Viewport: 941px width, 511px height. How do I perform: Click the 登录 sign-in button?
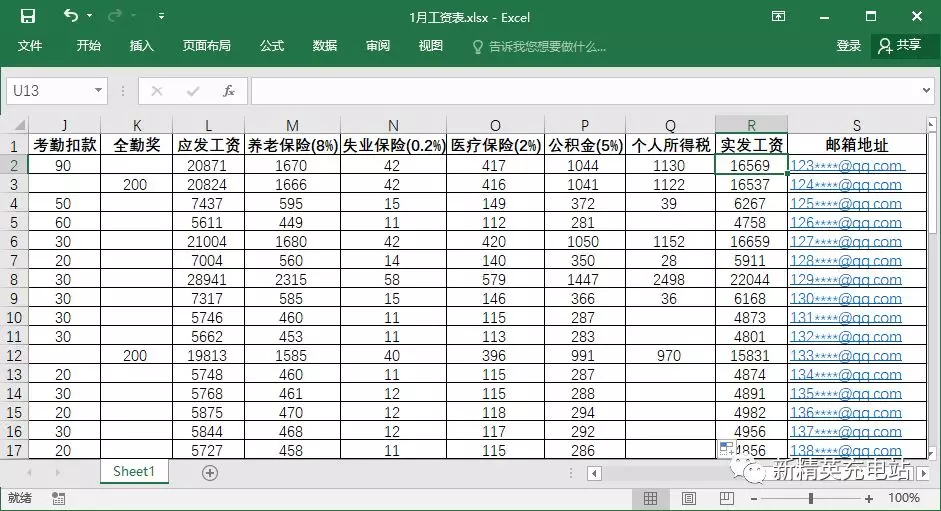pyautogui.click(x=849, y=46)
